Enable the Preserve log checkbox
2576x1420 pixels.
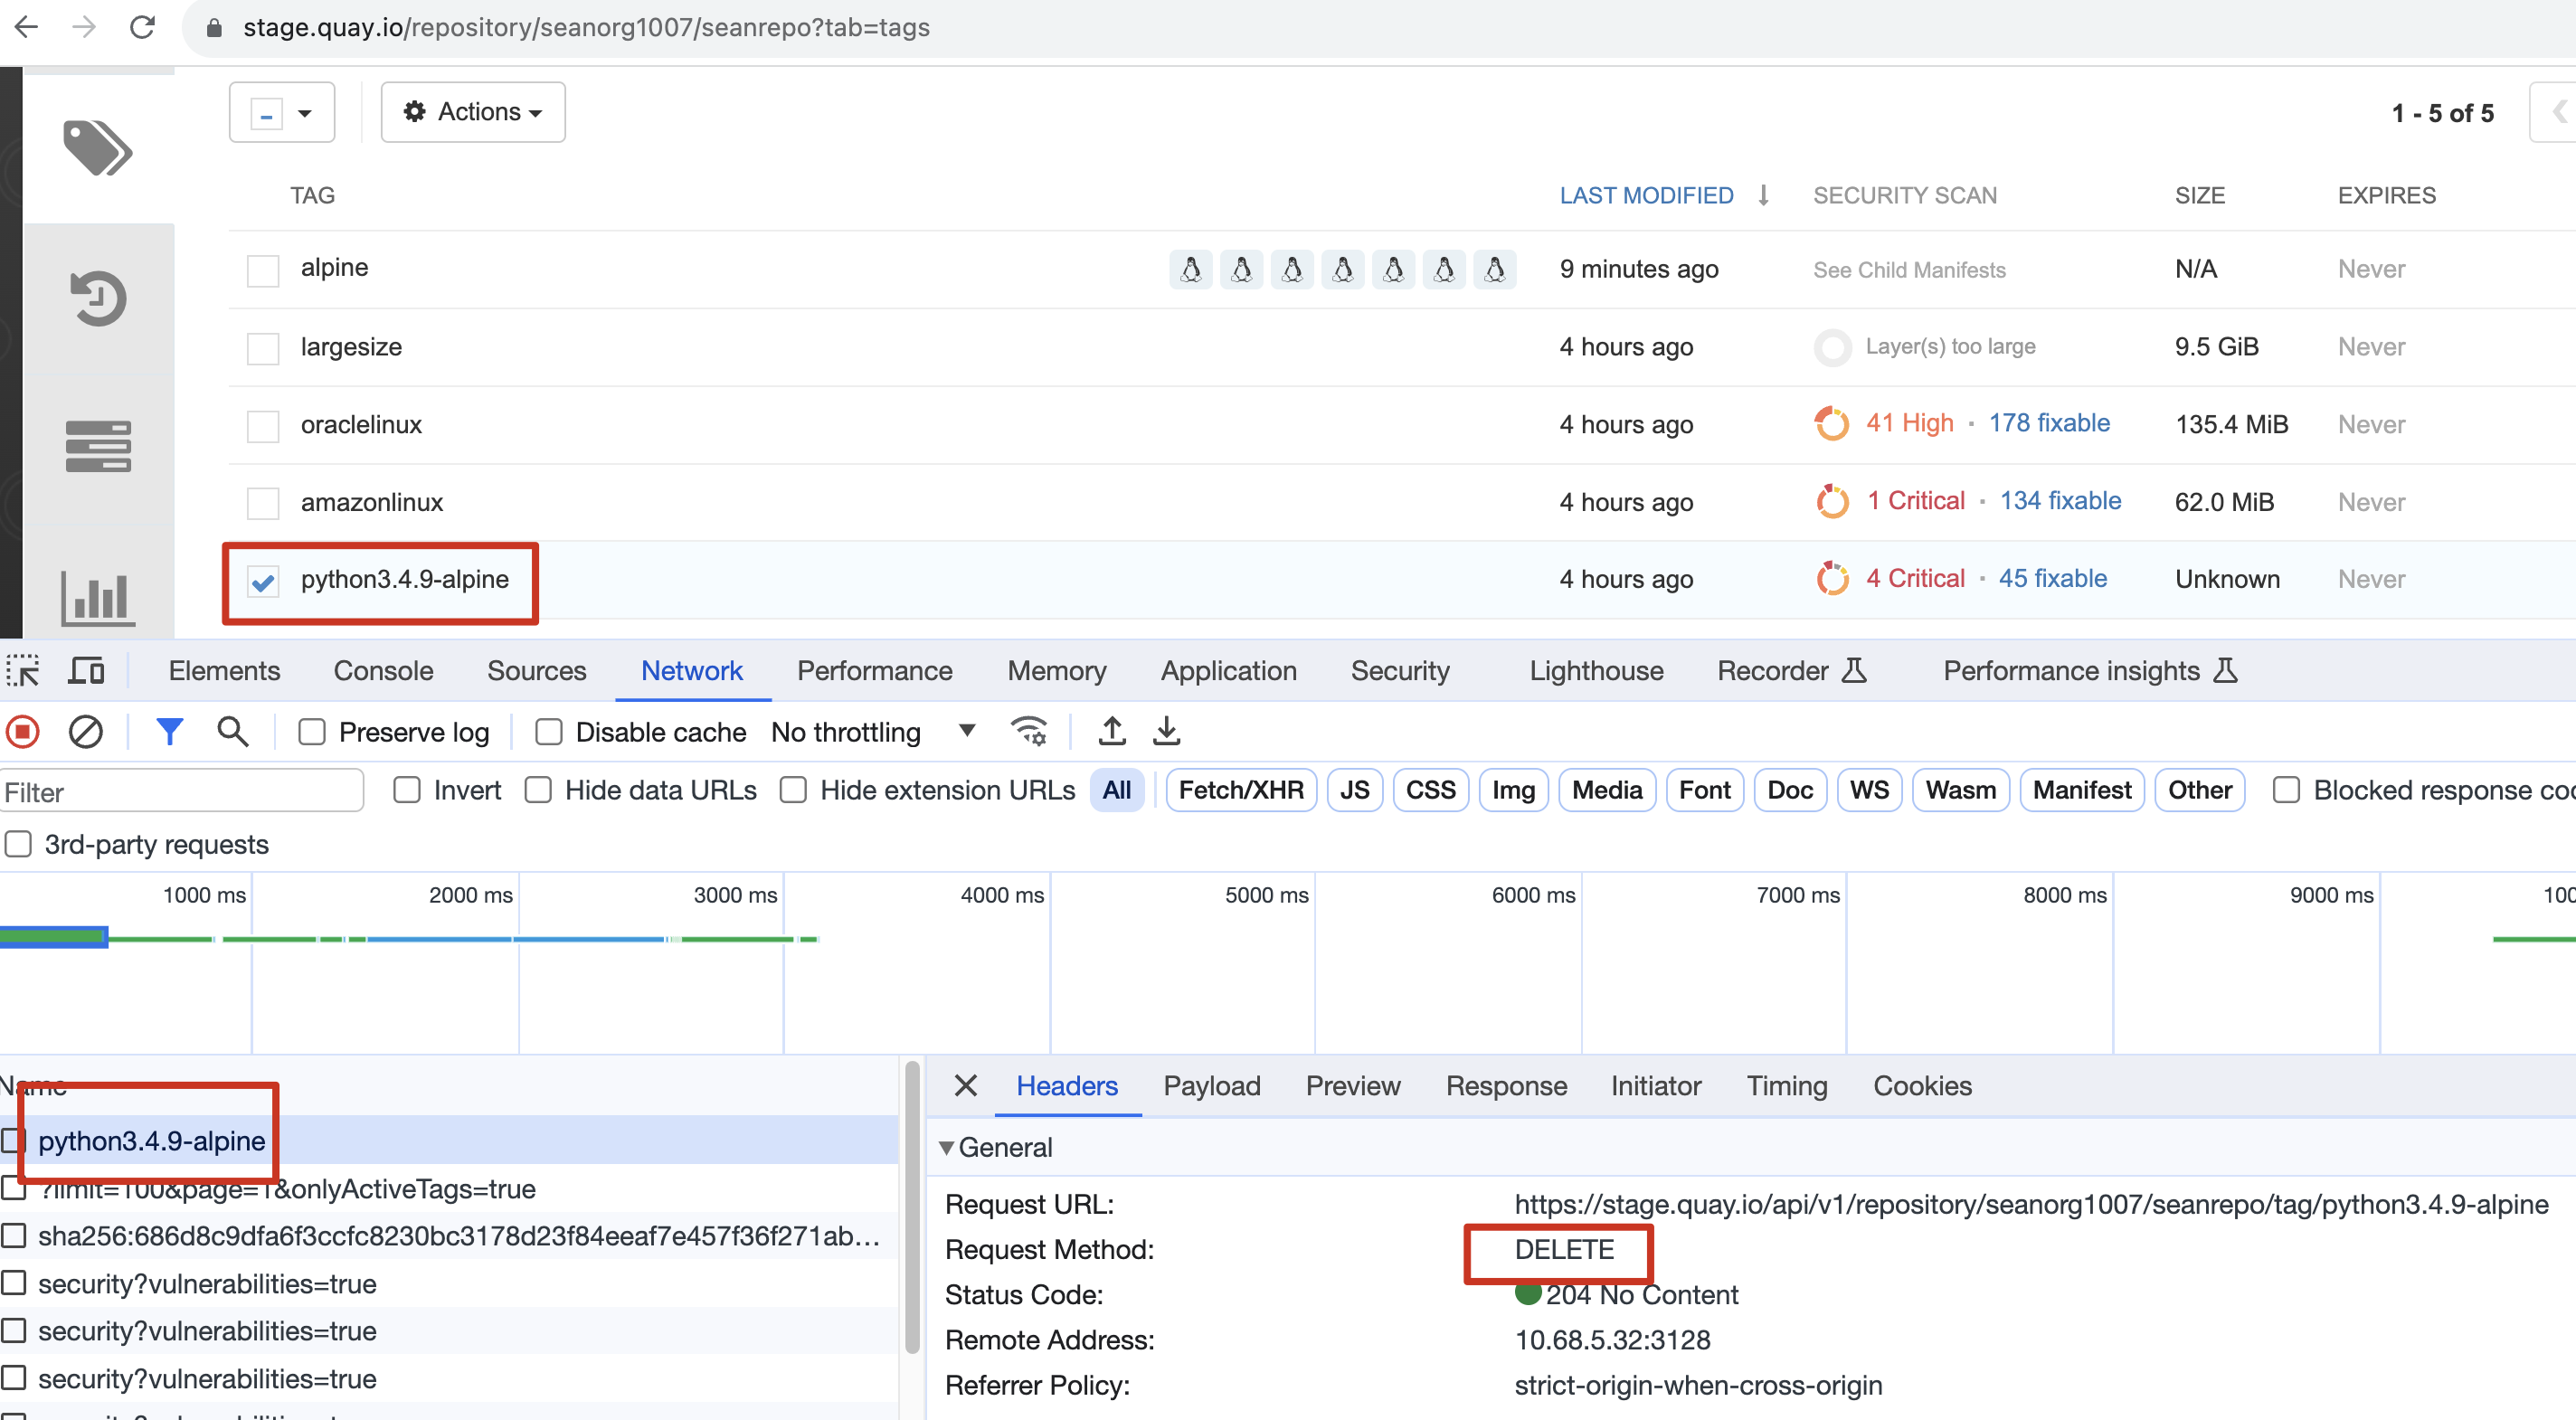[313, 732]
